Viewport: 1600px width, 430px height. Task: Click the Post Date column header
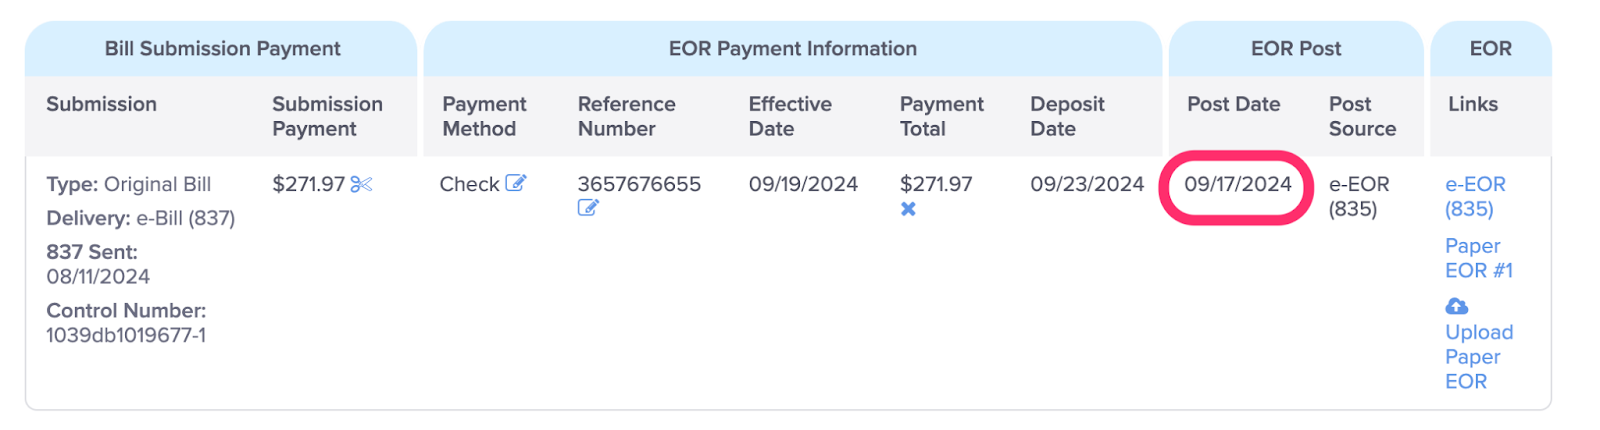1234,104
